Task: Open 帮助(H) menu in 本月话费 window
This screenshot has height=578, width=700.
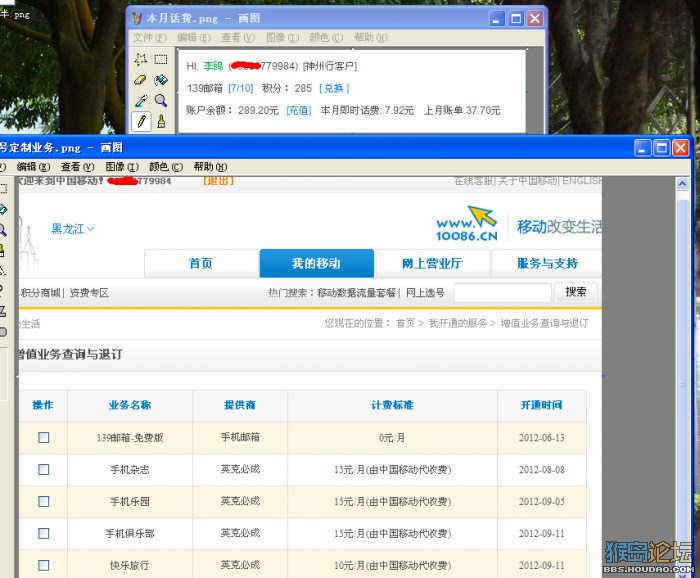Action: (371, 38)
